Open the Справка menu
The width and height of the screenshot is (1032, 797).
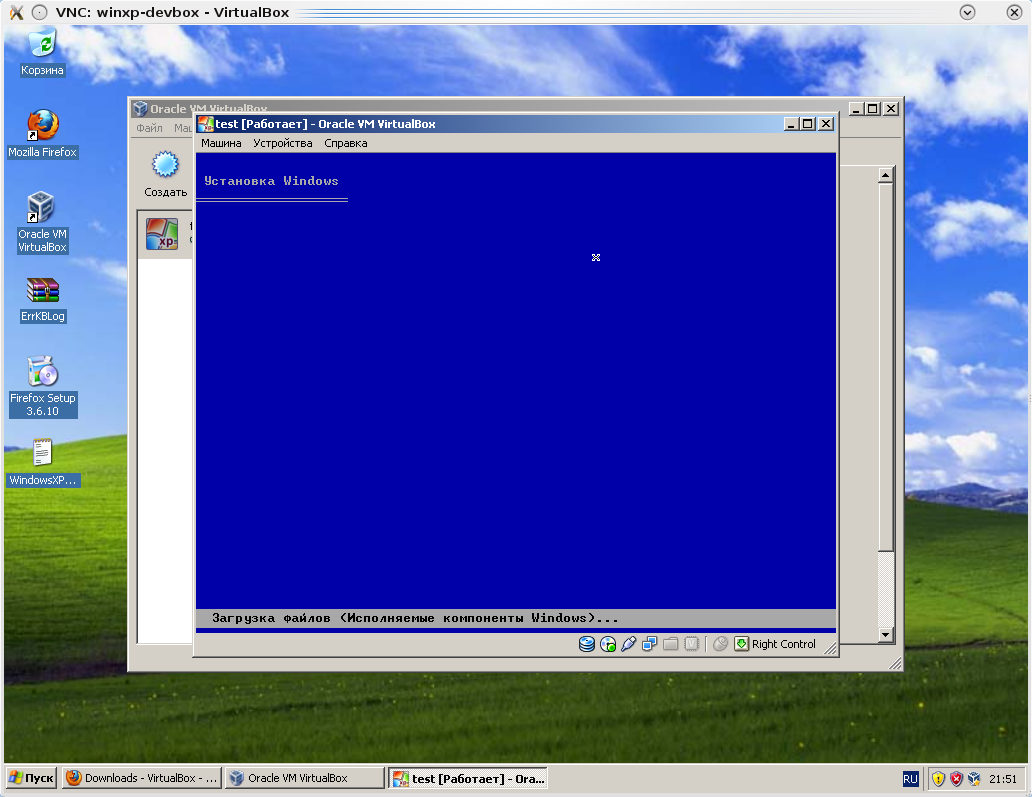tap(346, 143)
